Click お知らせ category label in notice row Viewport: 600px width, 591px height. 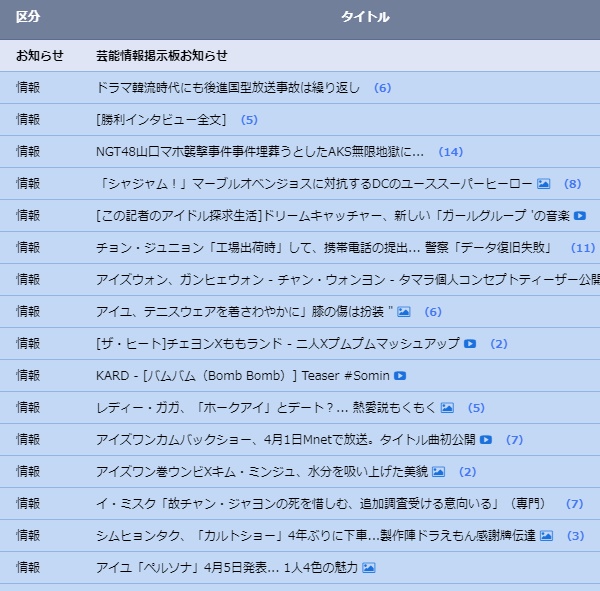pos(39,56)
